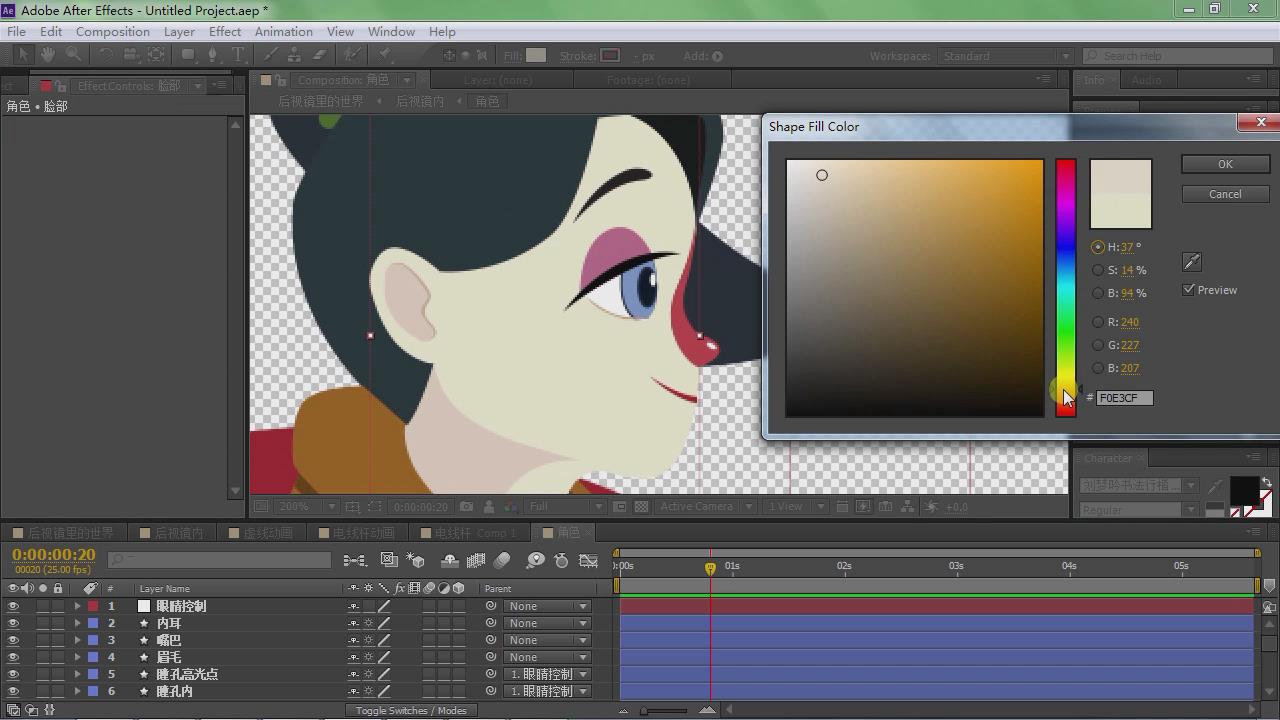
Task: Click pick whip for layer 内耳
Action: (x=491, y=623)
